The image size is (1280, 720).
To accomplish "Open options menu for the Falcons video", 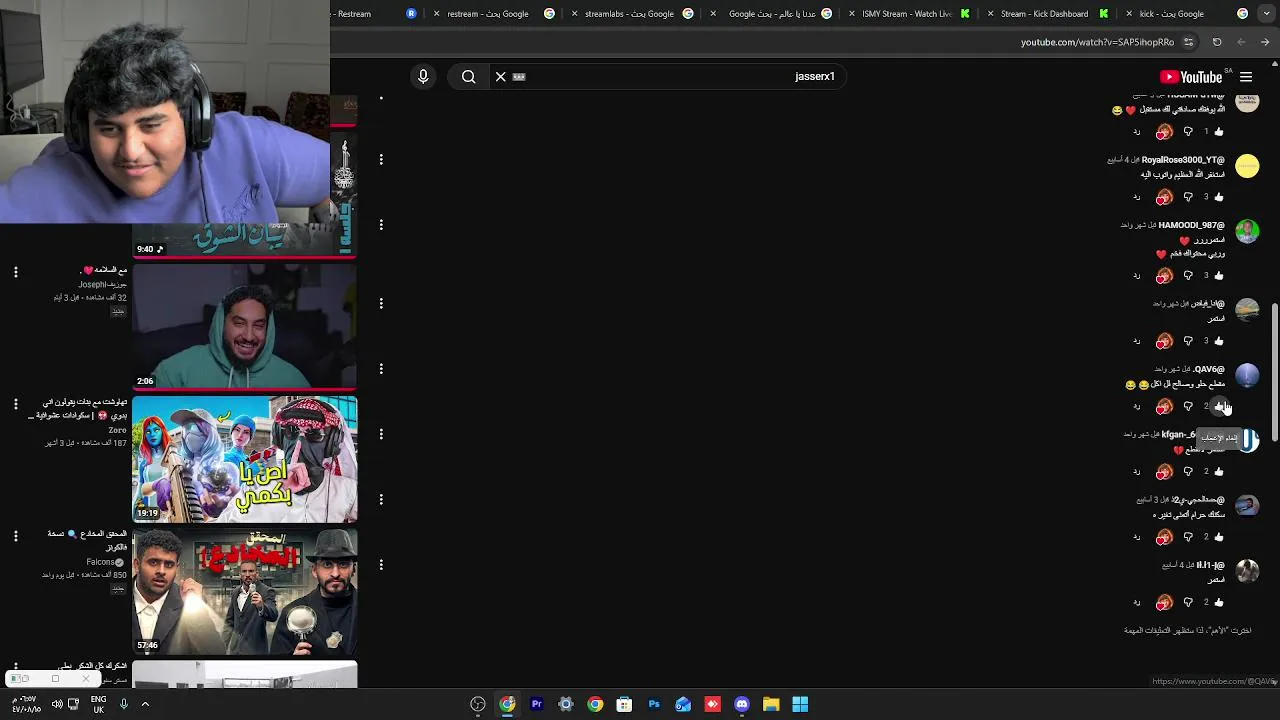I will pos(15,536).
